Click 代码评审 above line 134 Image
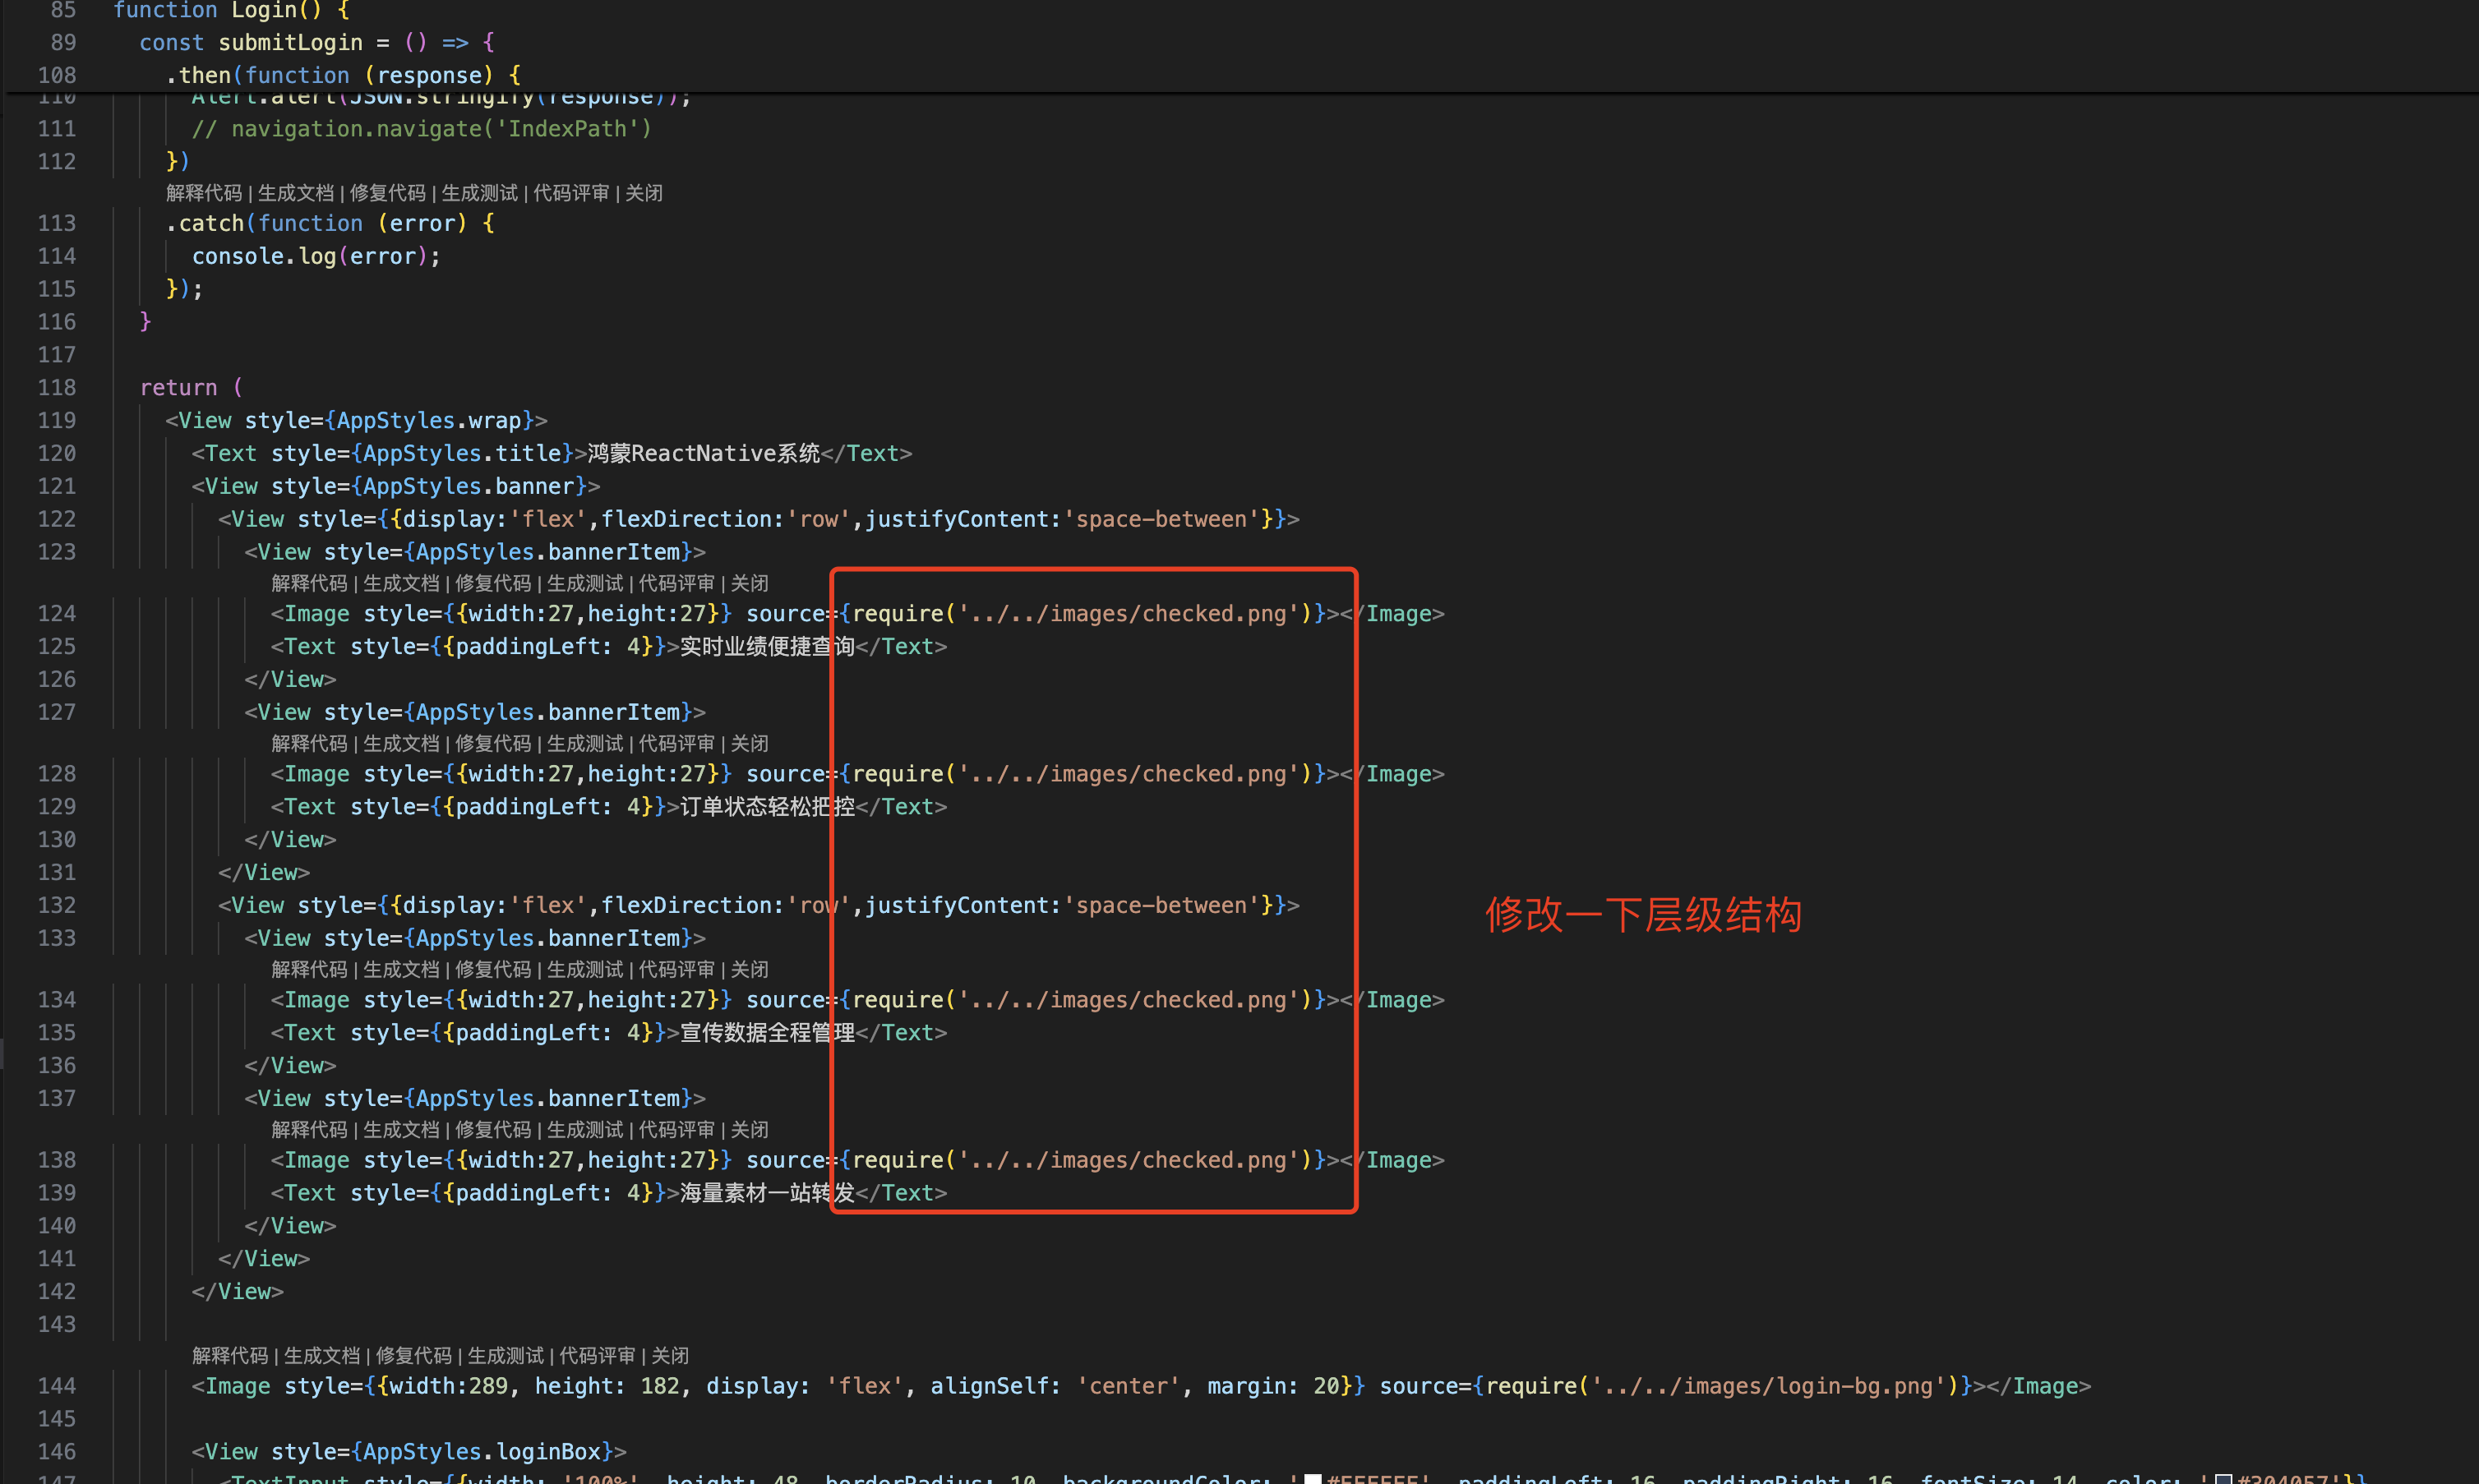 677,969
